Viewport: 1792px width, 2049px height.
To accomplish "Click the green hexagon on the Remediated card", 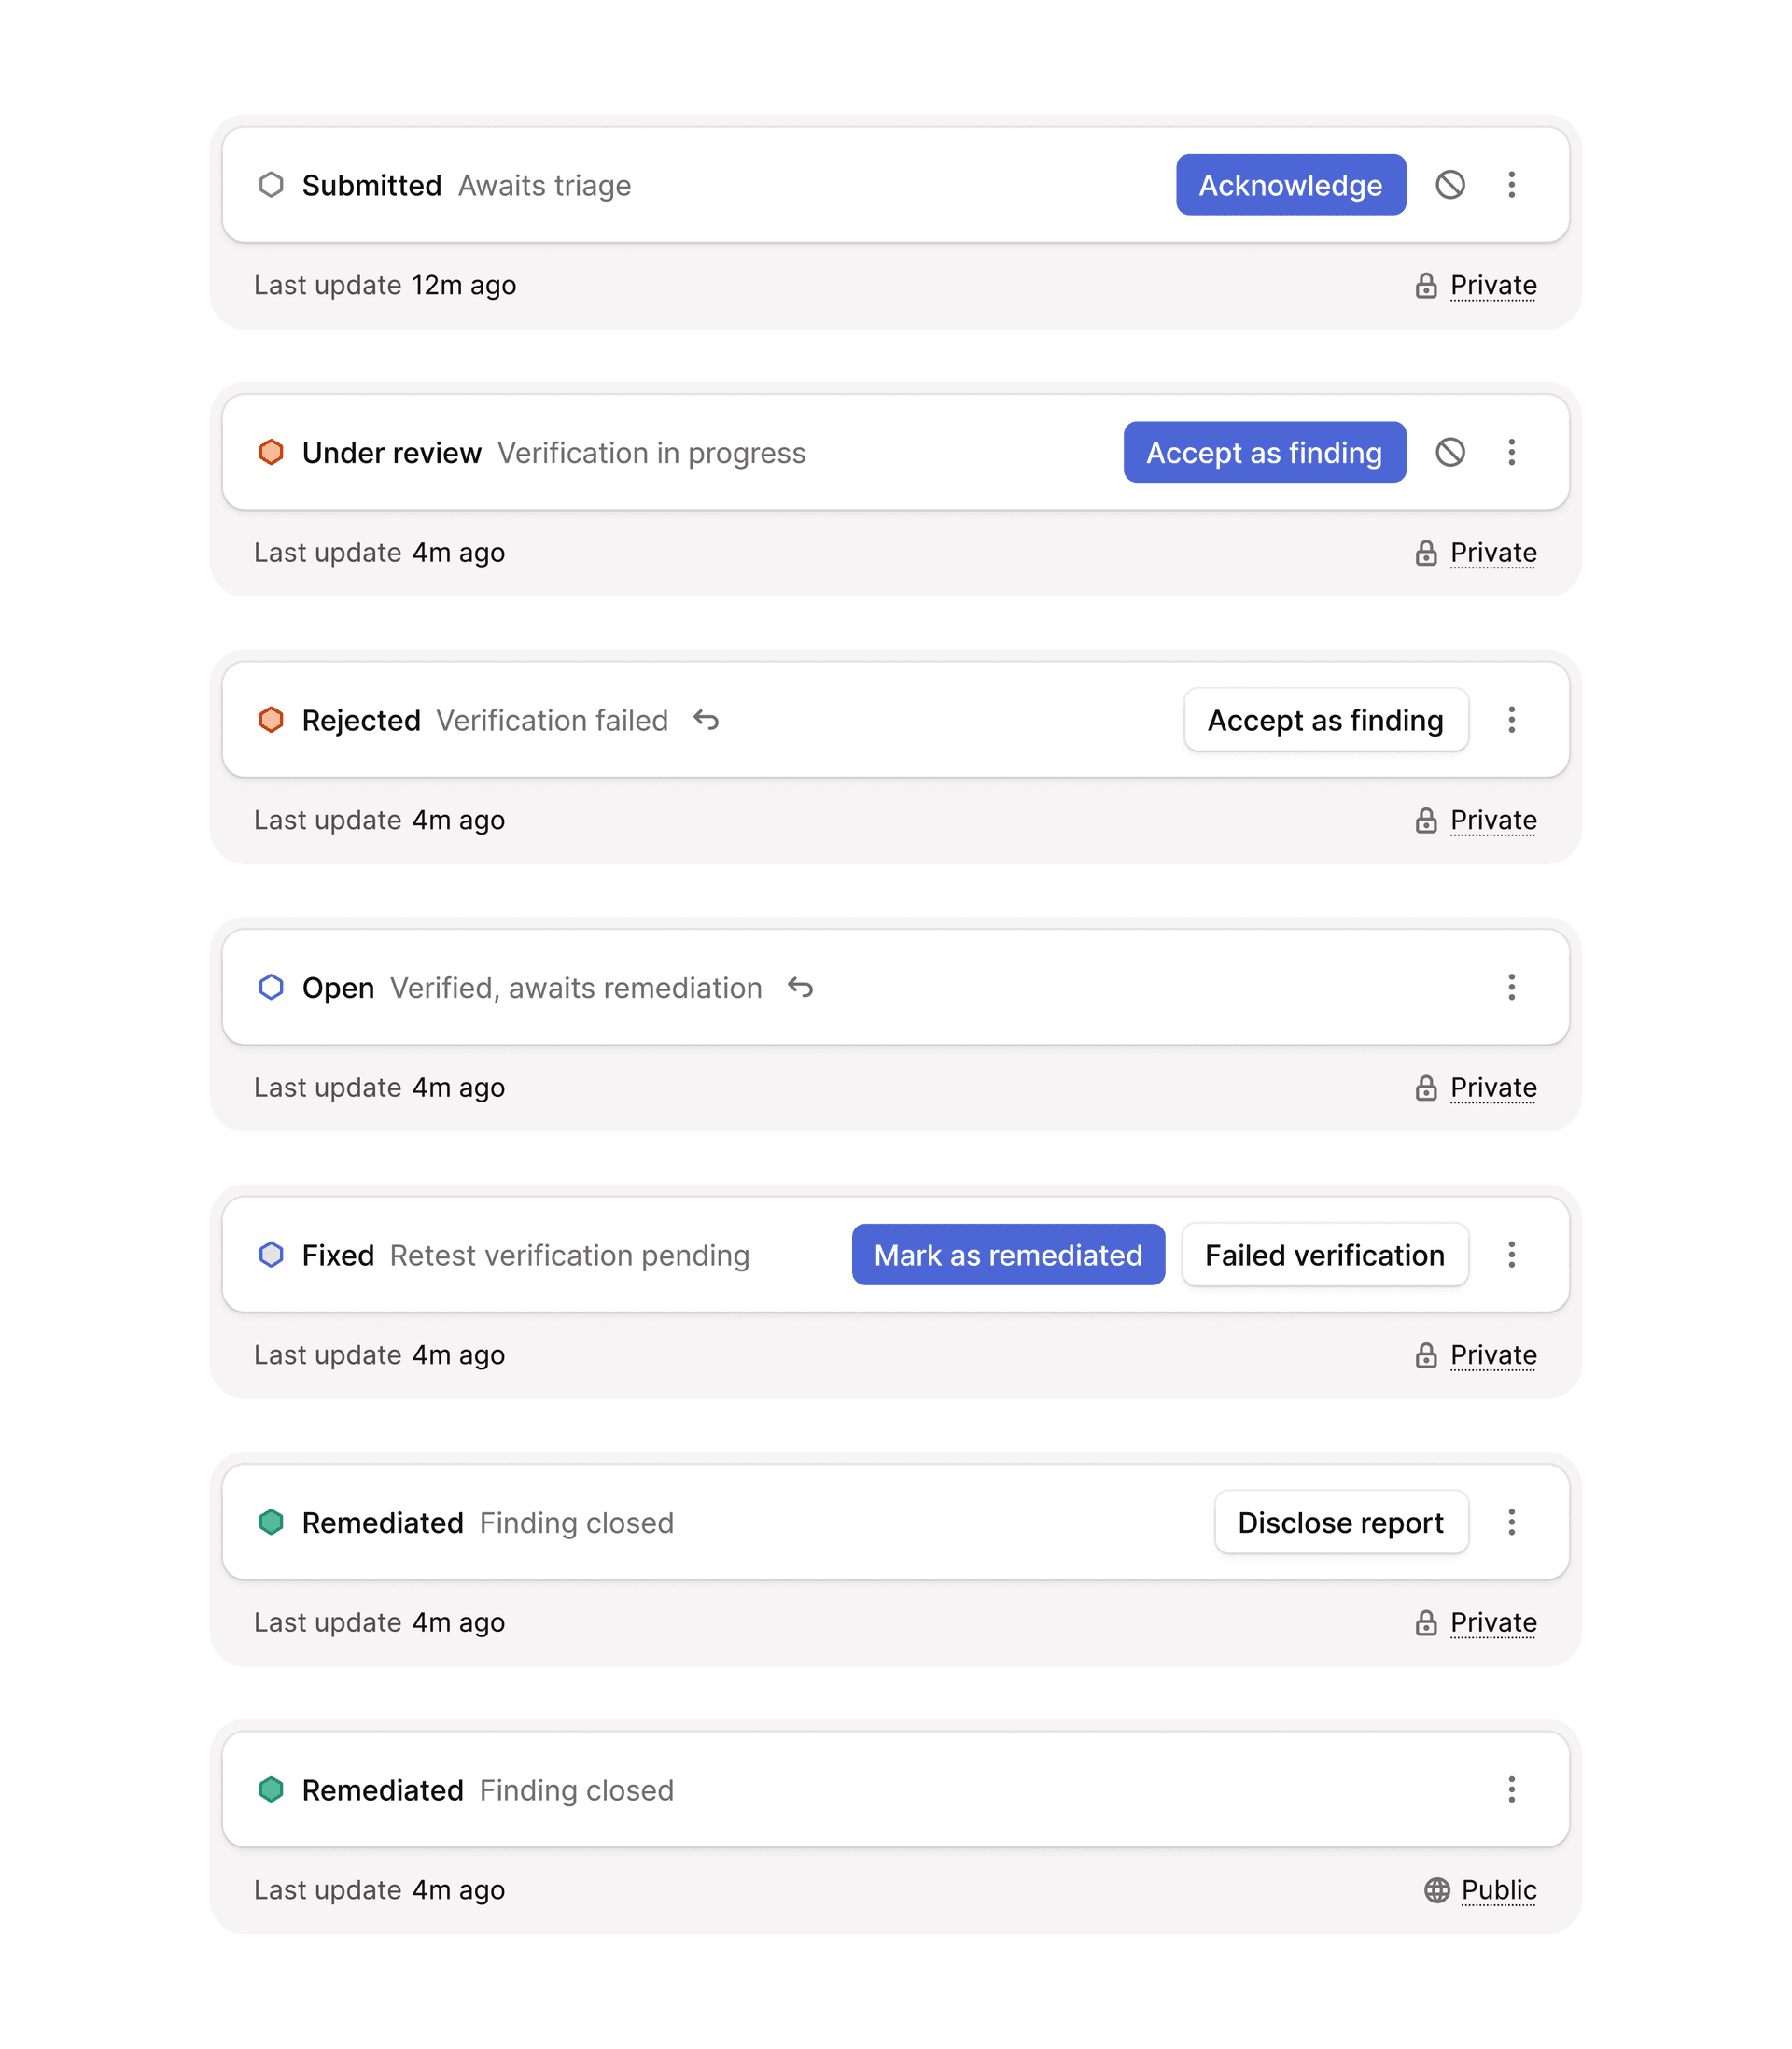I will click(271, 1522).
